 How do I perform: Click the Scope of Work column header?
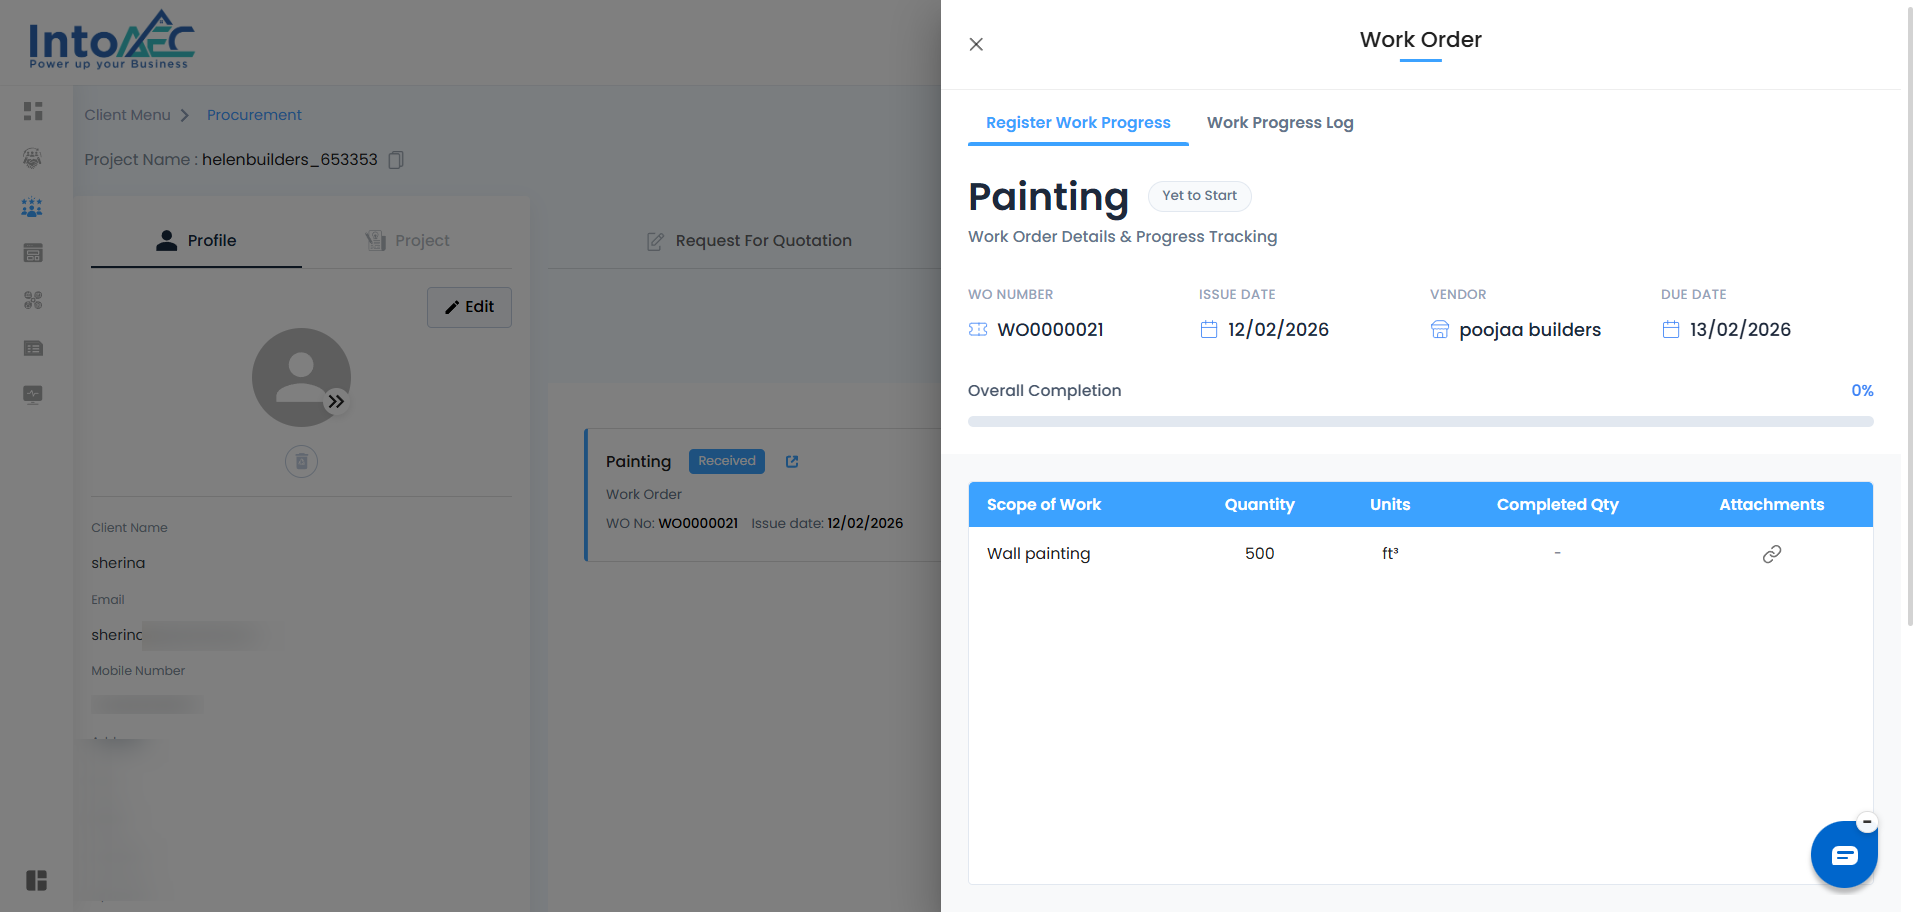pos(1044,505)
